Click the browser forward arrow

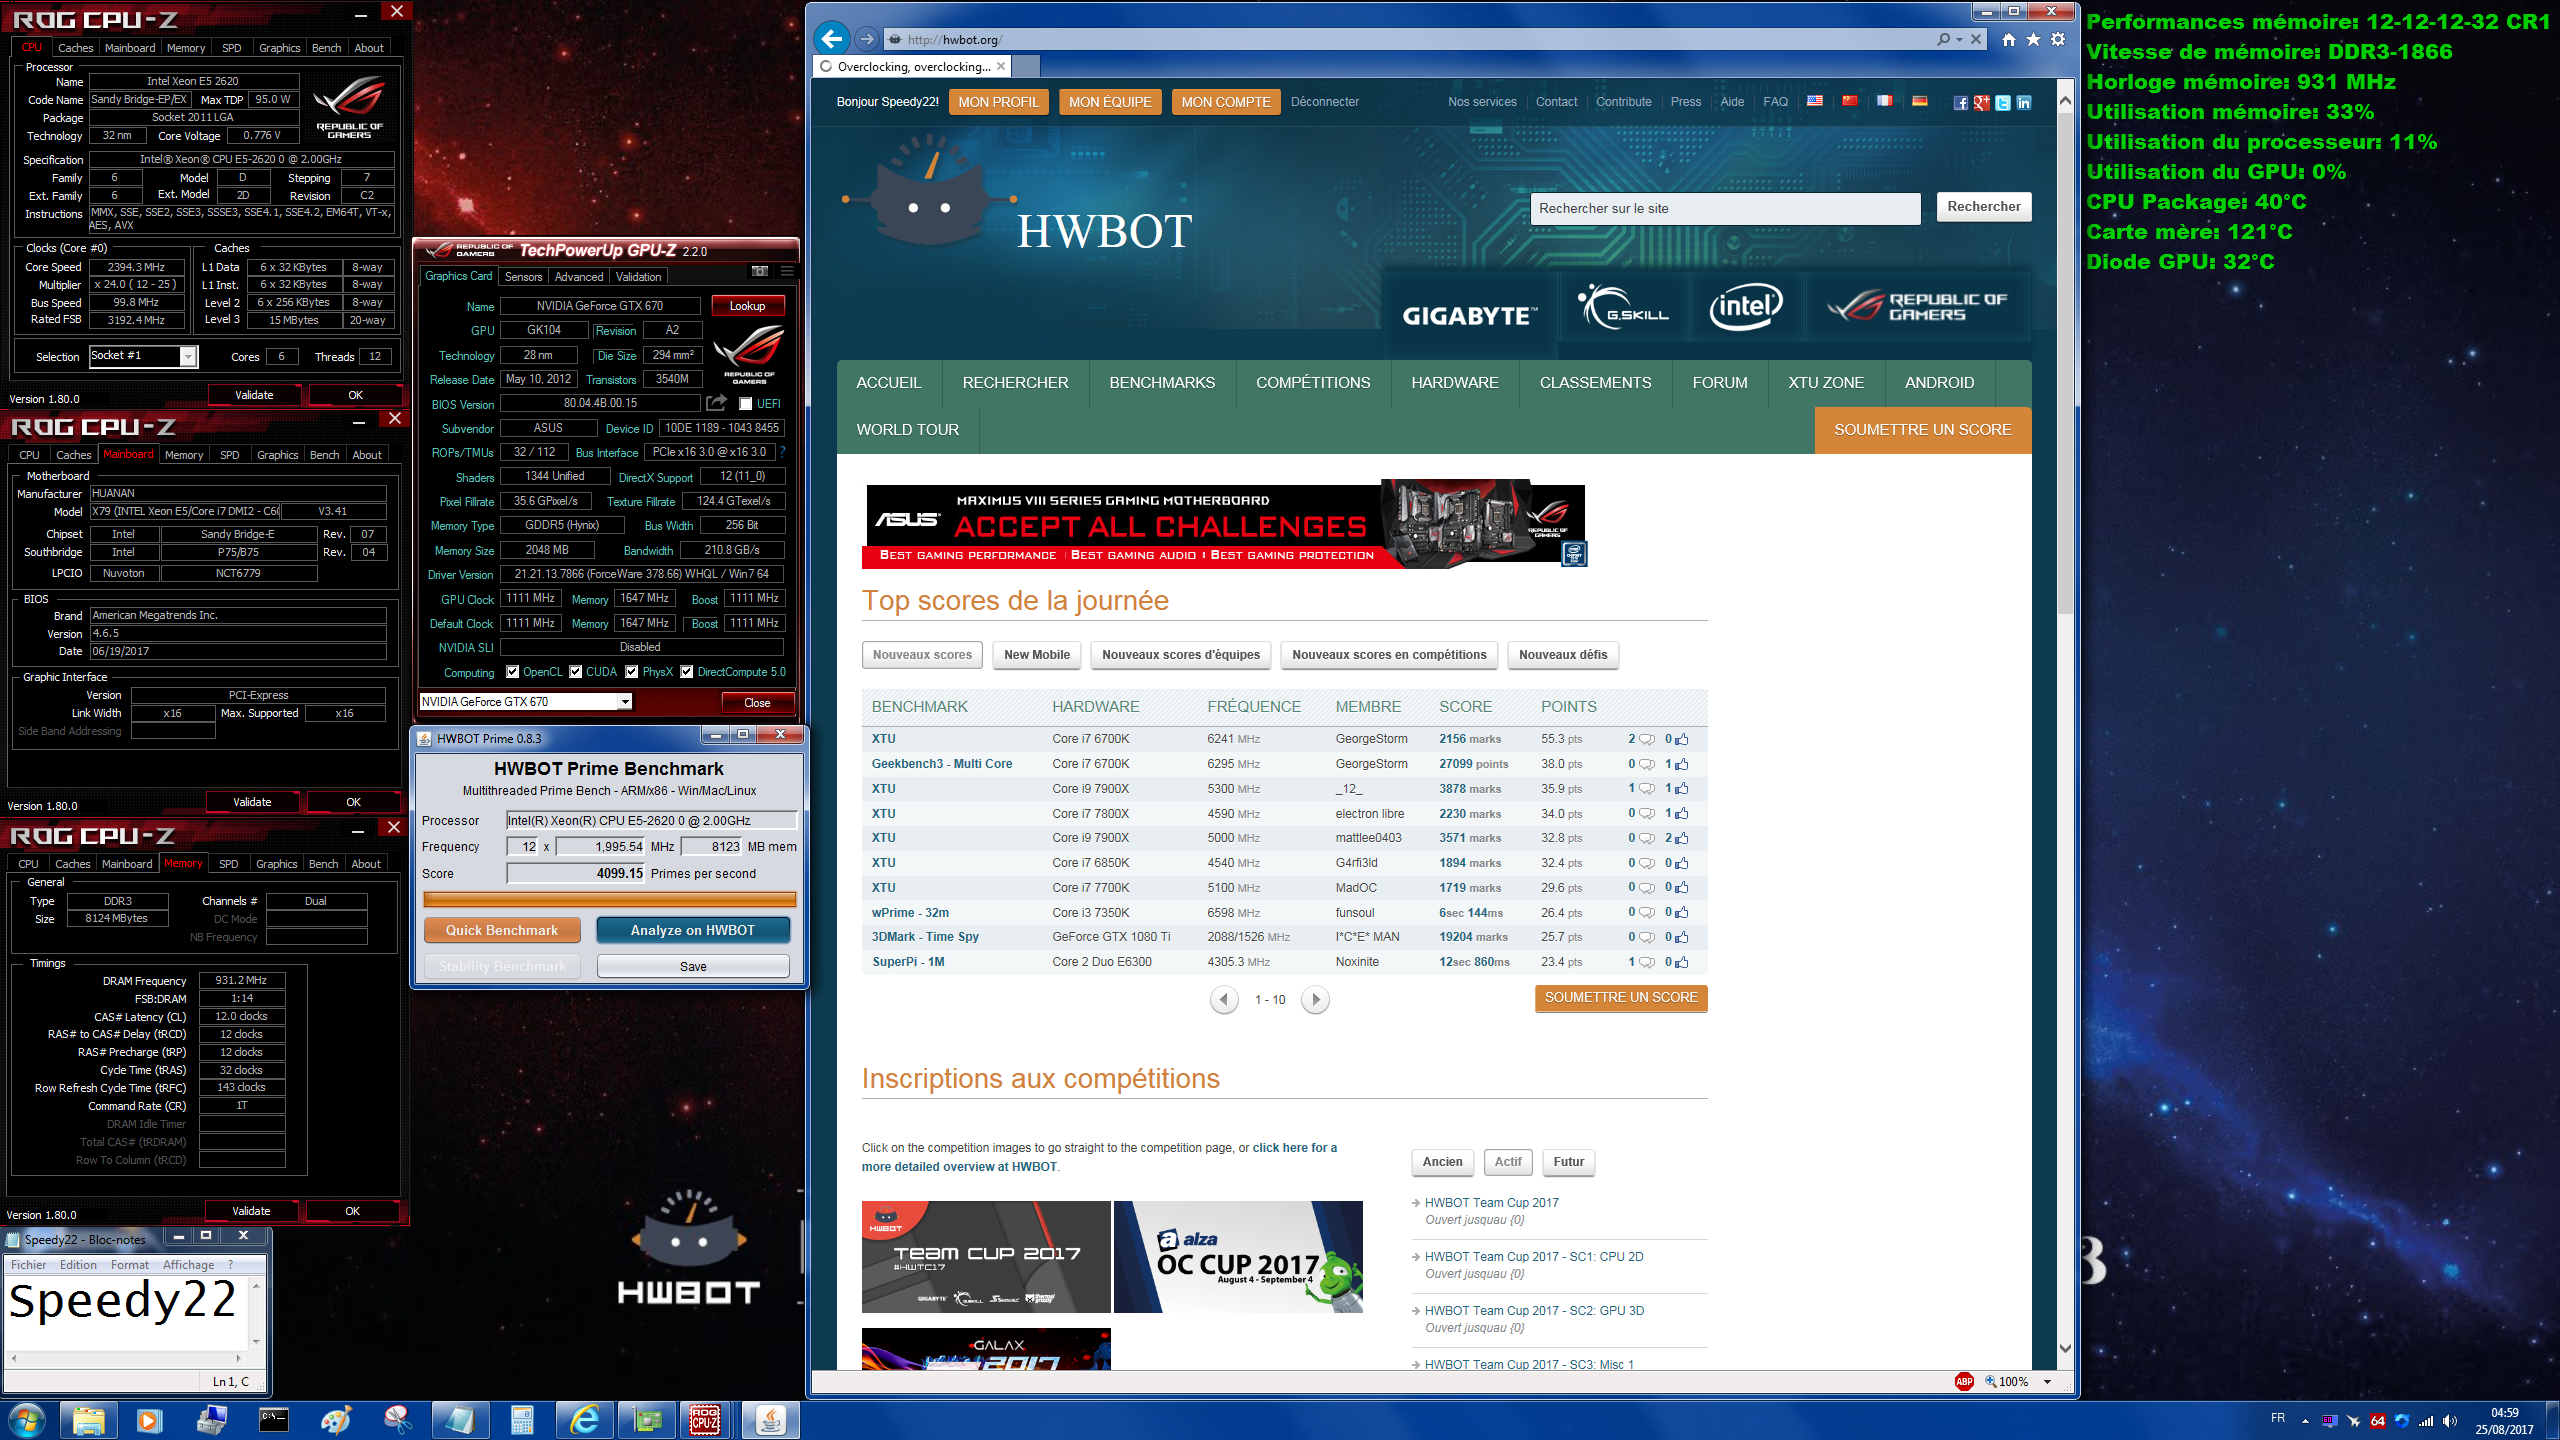click(867, 39)
